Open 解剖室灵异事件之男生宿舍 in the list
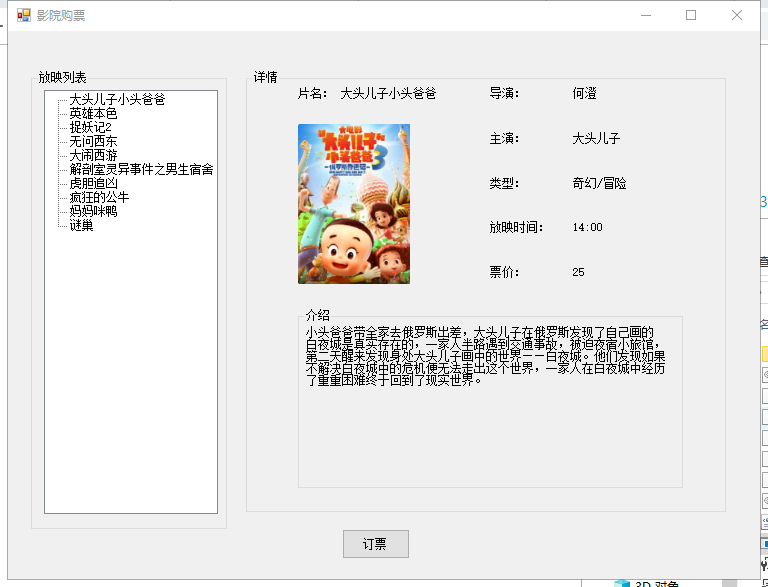The width and height of the screenshot is (768, 587). (x=141, y=170)
